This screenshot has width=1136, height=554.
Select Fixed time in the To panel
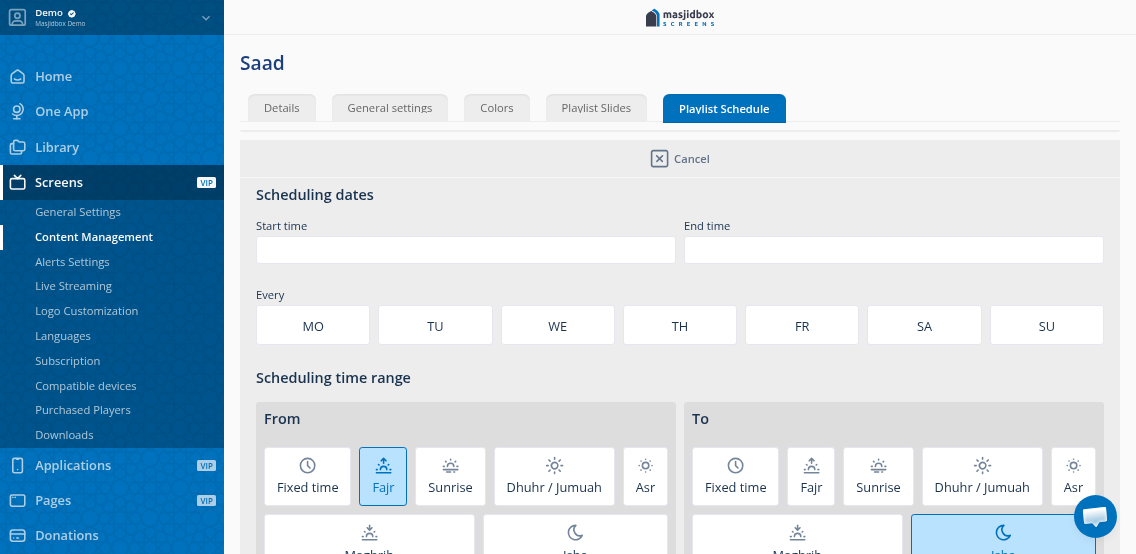pos(735,477)
